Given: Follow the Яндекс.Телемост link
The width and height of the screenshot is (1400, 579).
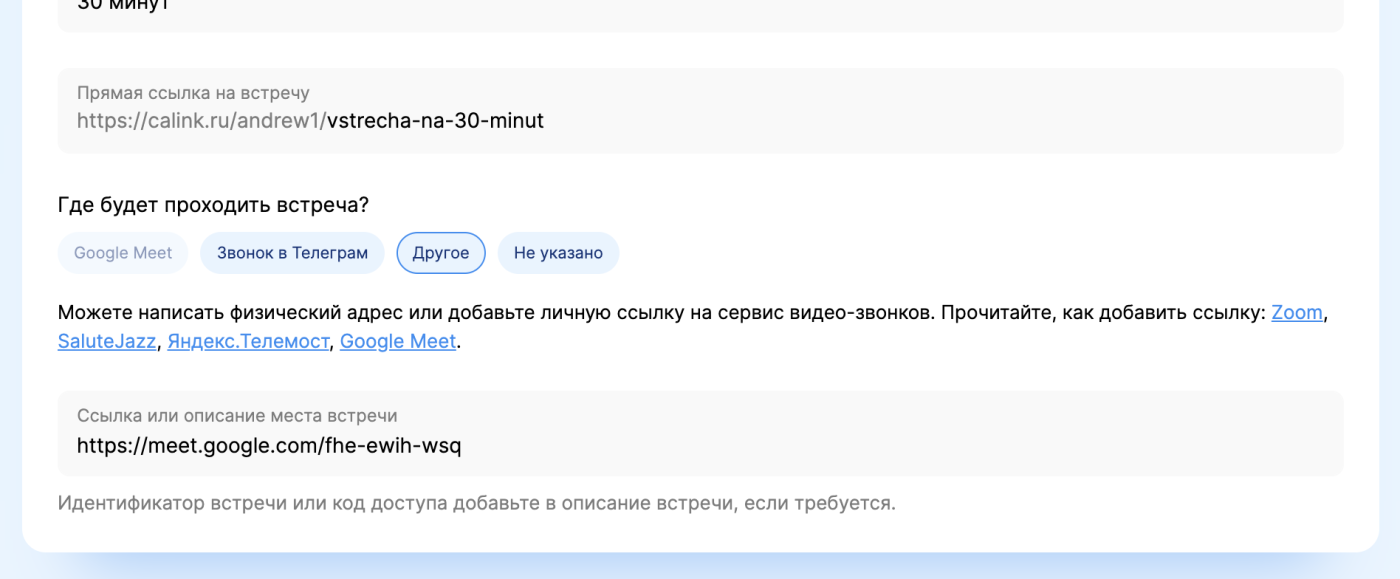Looking at the screenshot, I should pos(248,341).
